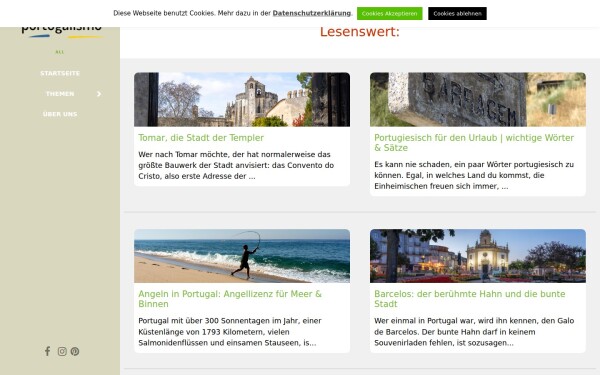Click the Lesenswert heading
The width and height of the screenshot is (600, 375).
click(360, 32)
